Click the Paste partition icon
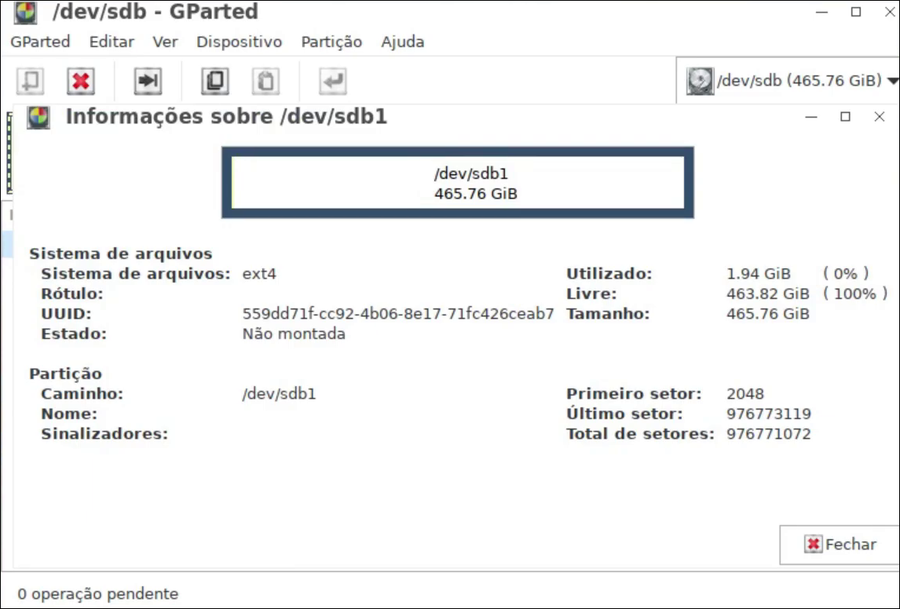This screenshot has width=900, height=609. pyautogui.click(x=266, y=81)
